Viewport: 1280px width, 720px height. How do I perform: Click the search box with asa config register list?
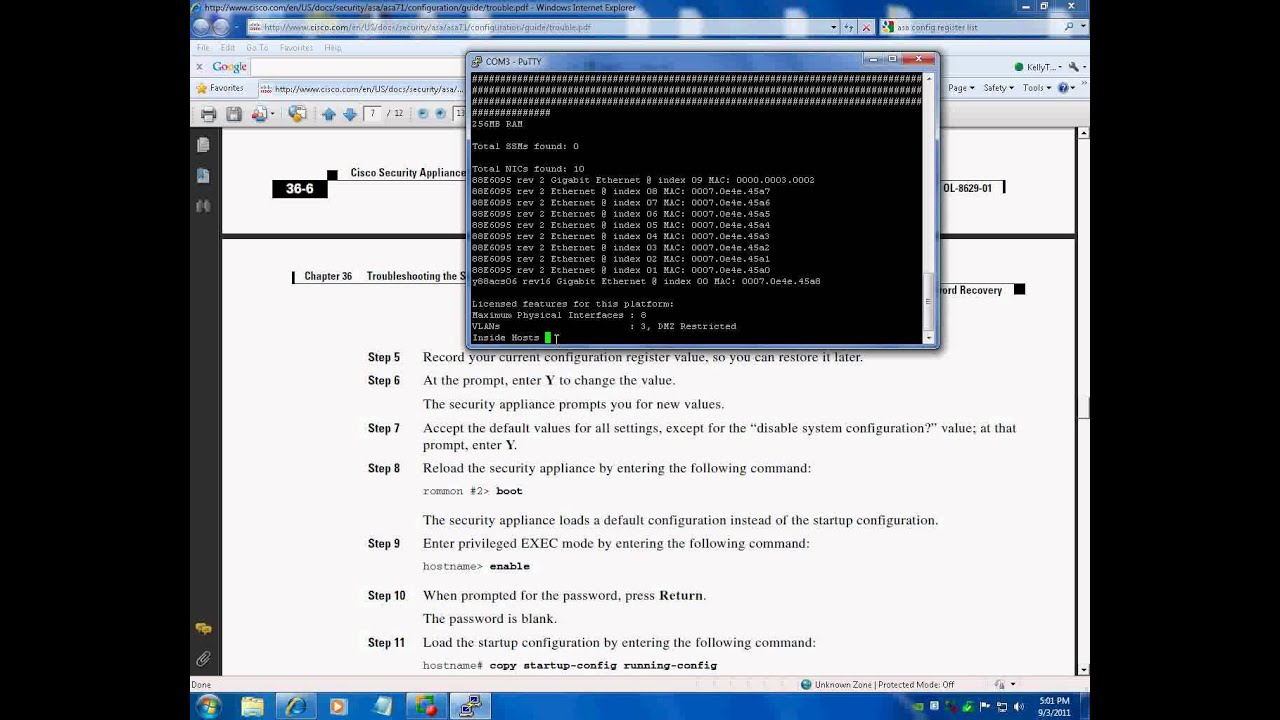coord(970,27)
